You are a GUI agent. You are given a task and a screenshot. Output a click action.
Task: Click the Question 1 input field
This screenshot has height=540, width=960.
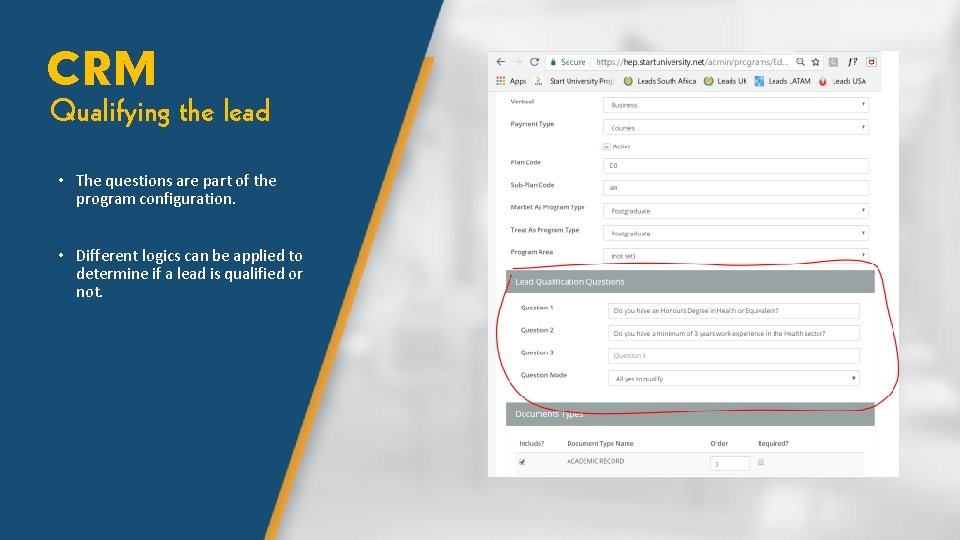[x=733, y=310]
